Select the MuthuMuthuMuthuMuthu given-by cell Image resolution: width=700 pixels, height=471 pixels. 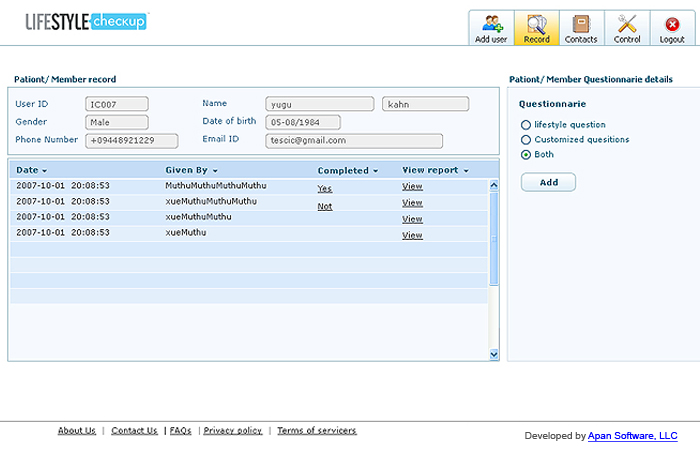pyautogui.click(x=216, y=185)
